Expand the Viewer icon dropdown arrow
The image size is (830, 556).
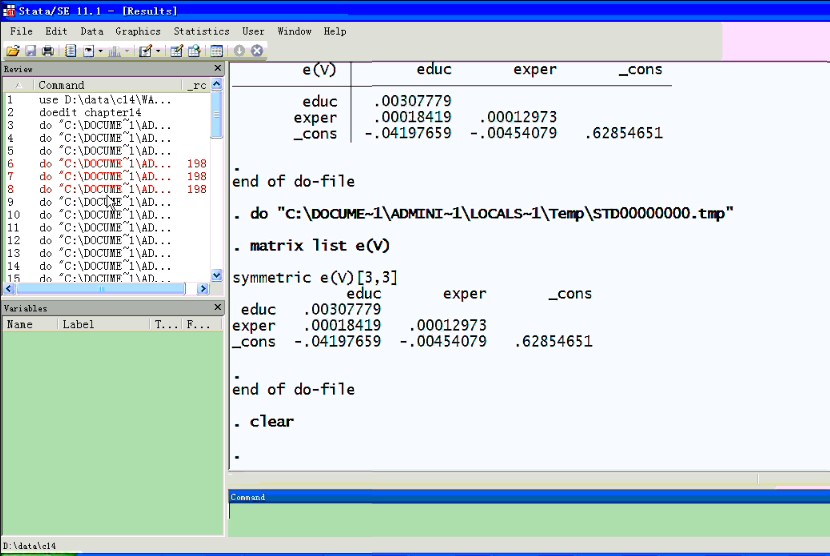pos(101,51)
